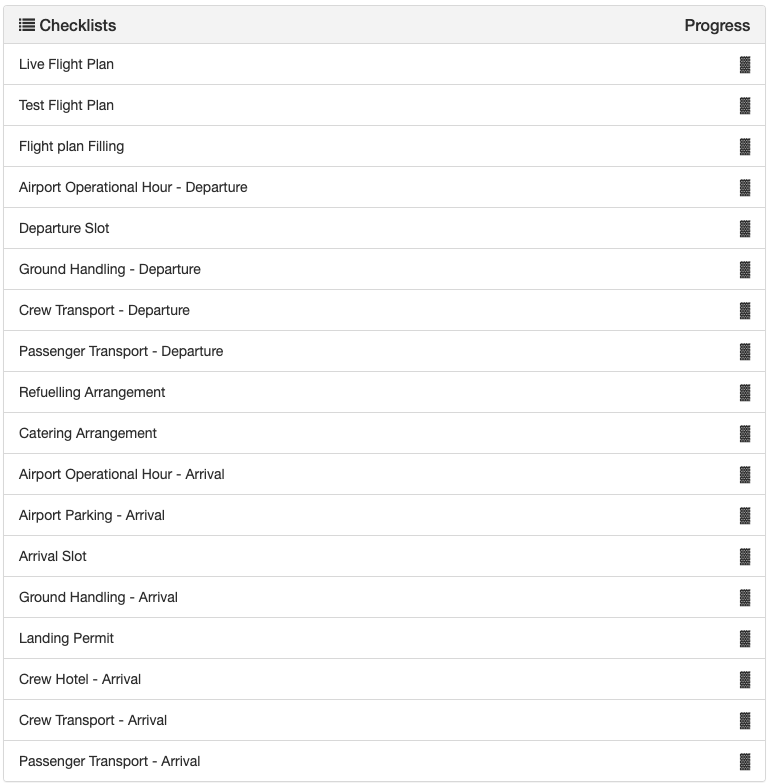
Task: Click the Passenger Transport - Departure entry
Action: 121,351
